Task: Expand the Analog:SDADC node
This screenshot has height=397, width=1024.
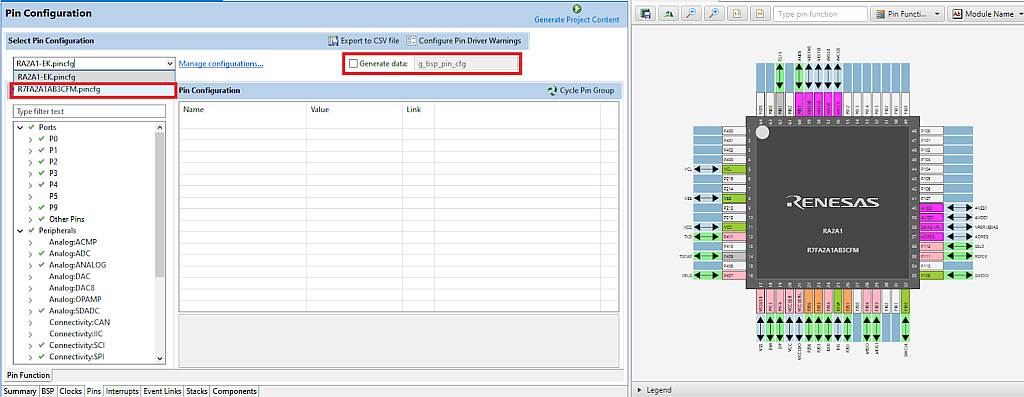Action: click(30, 311)
